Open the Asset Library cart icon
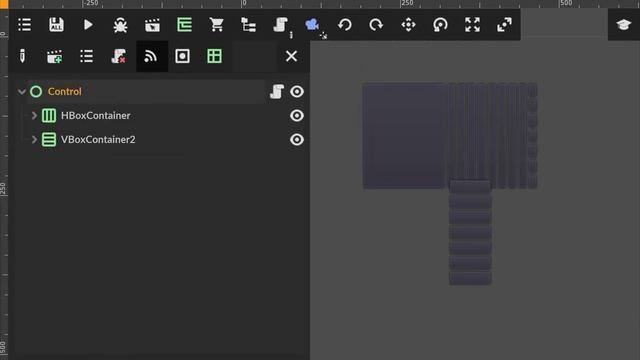This screenshot has height=360, width=640. coord(216,25)
